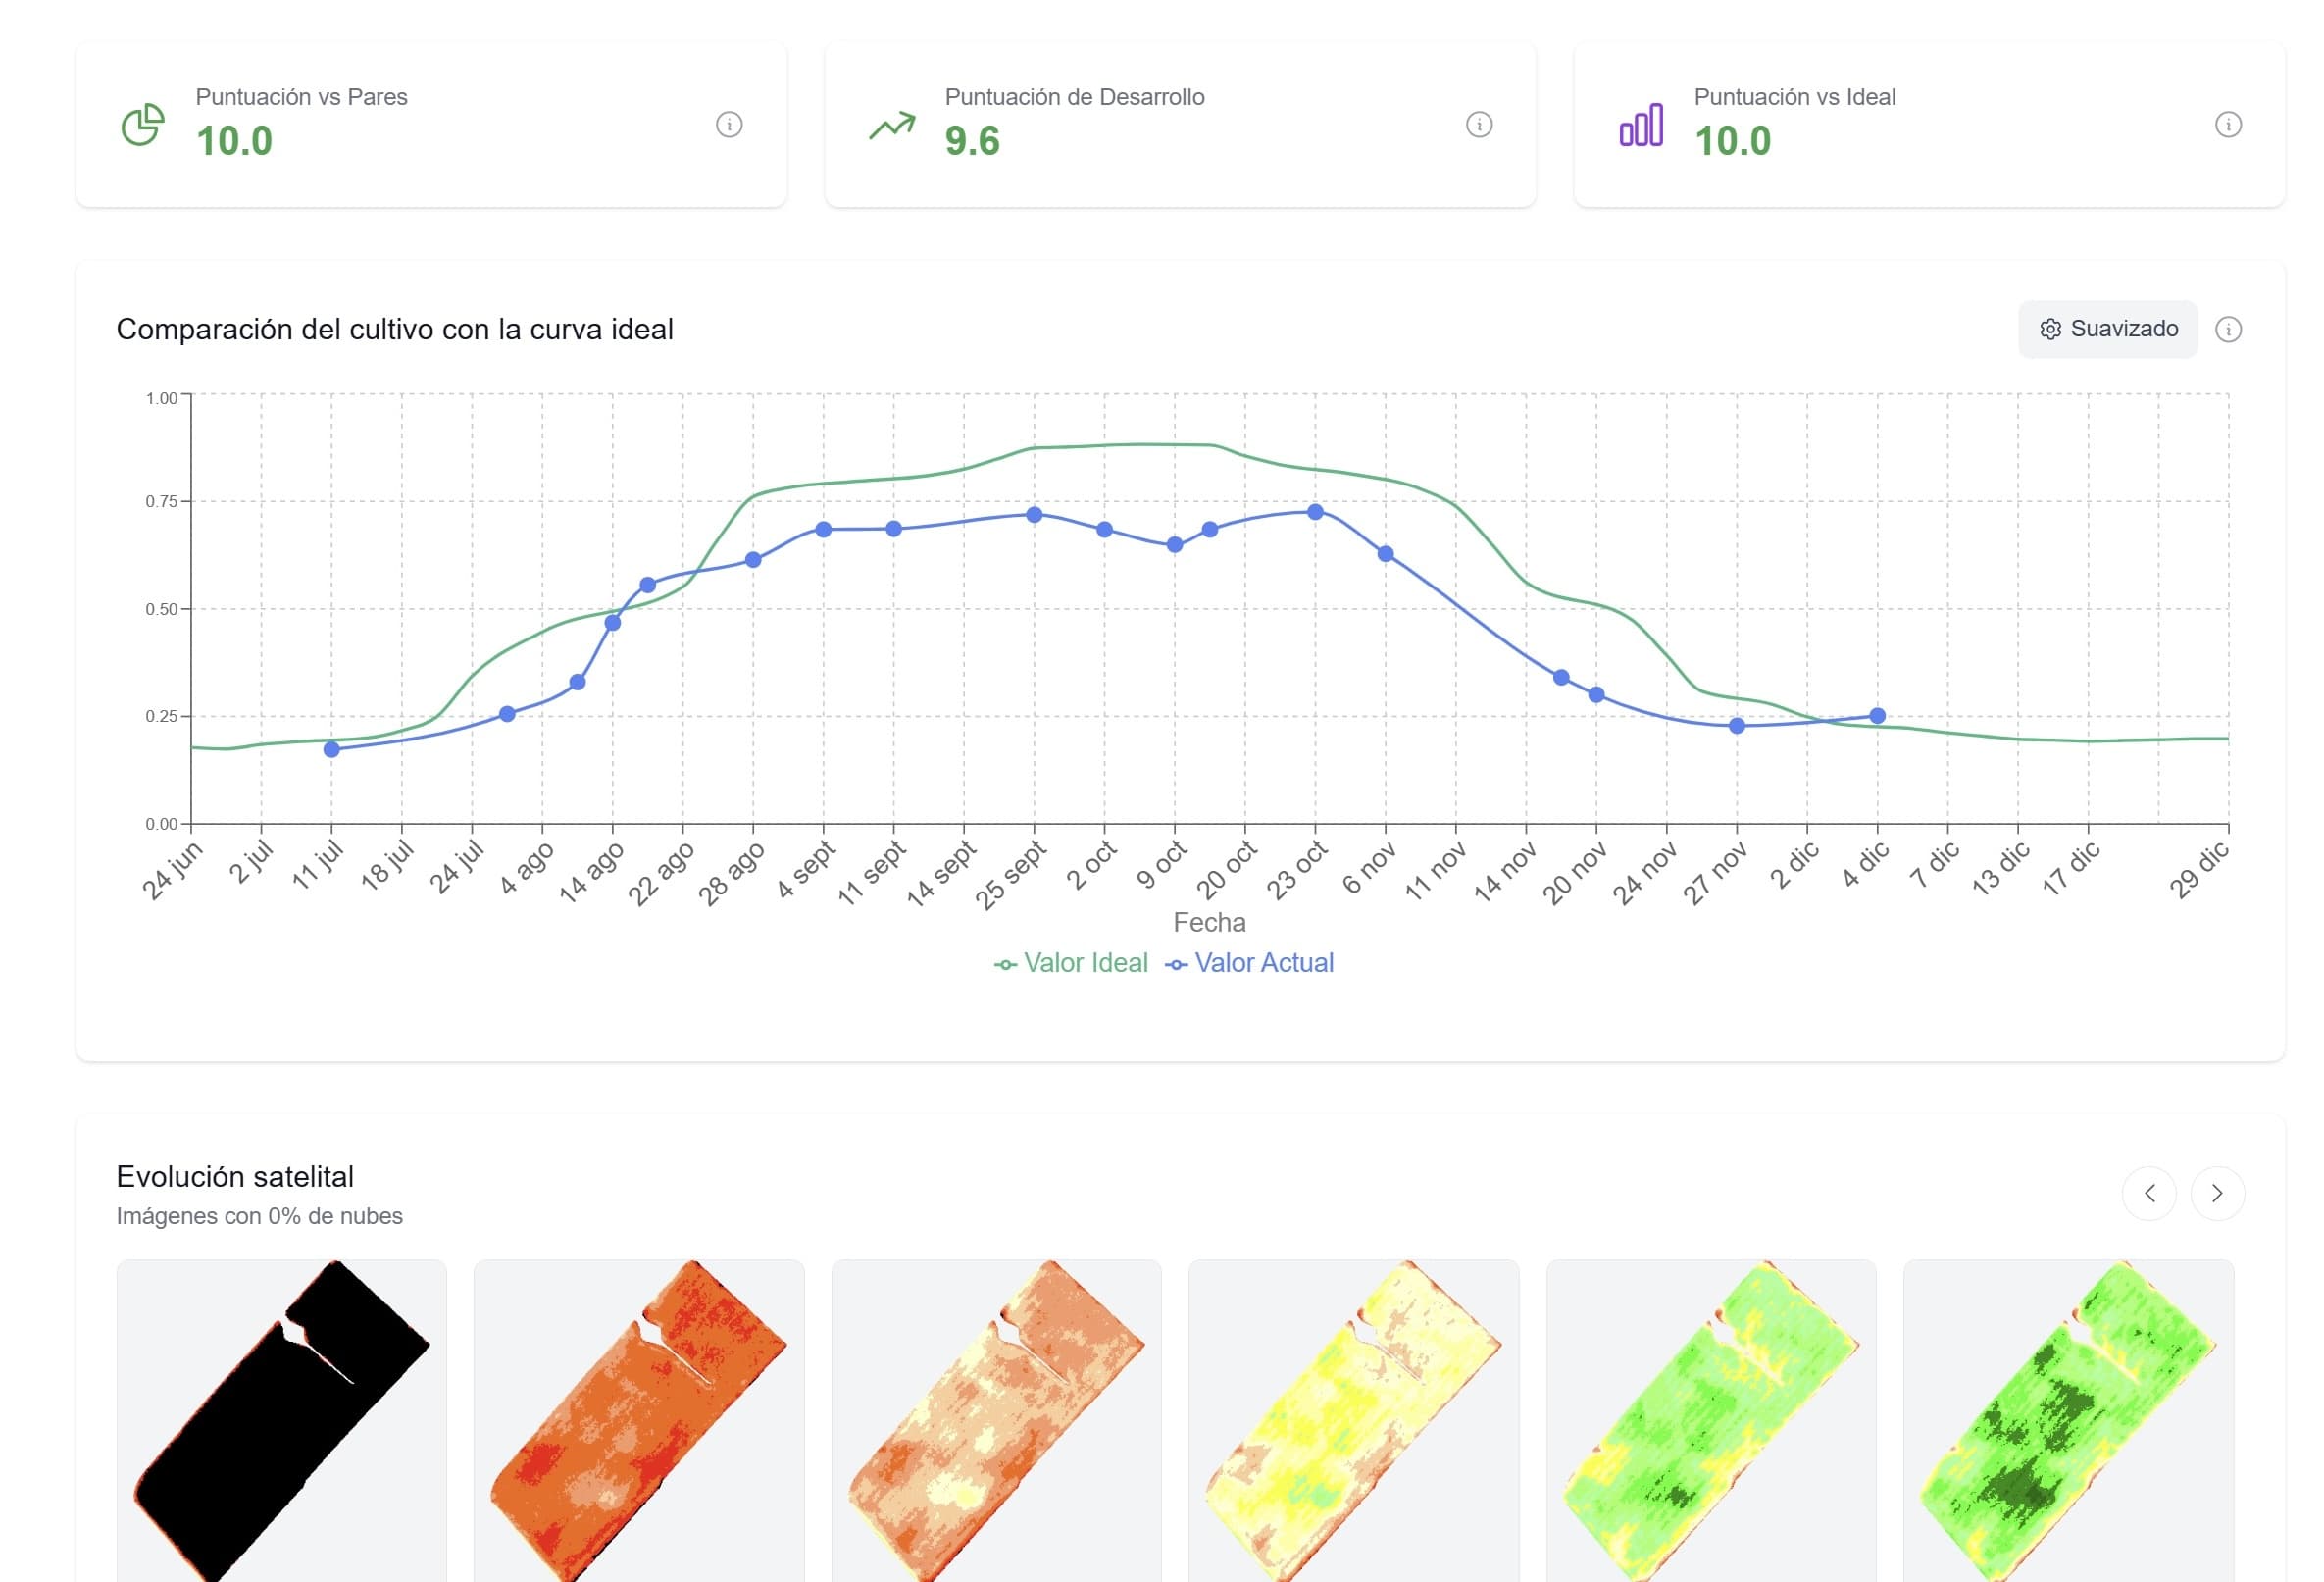Click the trending arrow icon in Desarrollo card
Screen dimensions: 2324x1582
coord(892,125)
